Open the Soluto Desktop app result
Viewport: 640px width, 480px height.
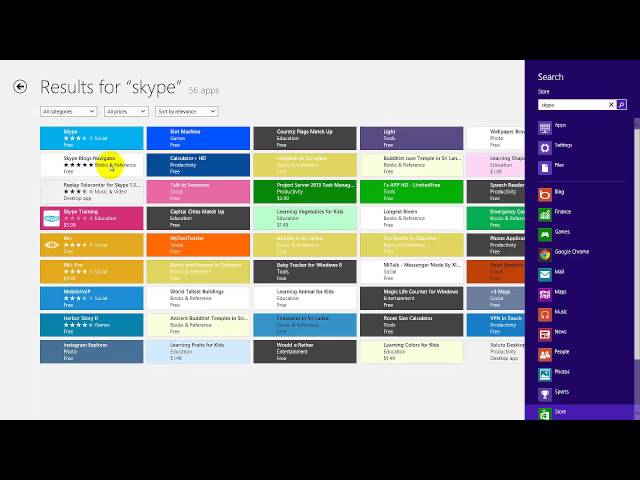click(x=496, y=351)
